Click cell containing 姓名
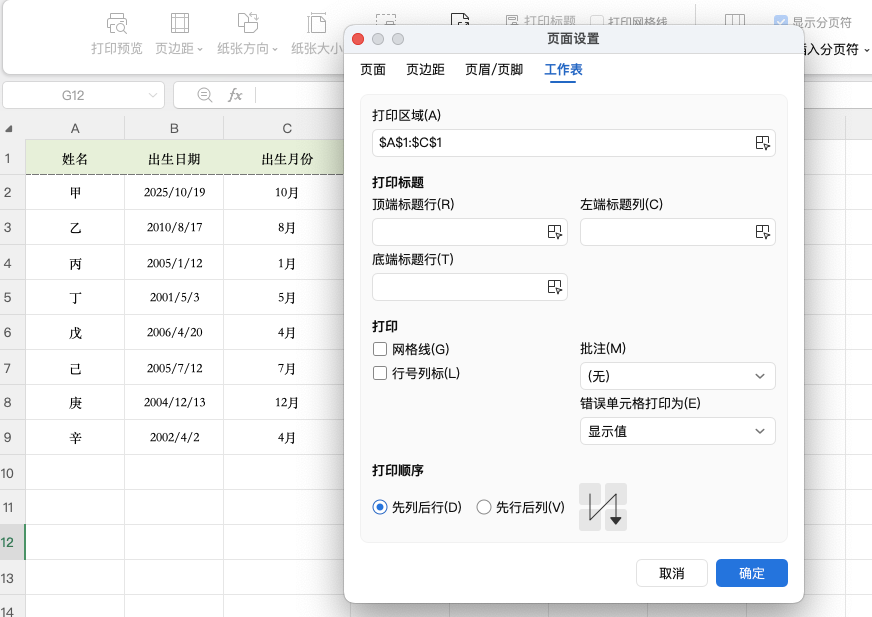The width and height of the screenshot is (872, 617). [75, 158]
